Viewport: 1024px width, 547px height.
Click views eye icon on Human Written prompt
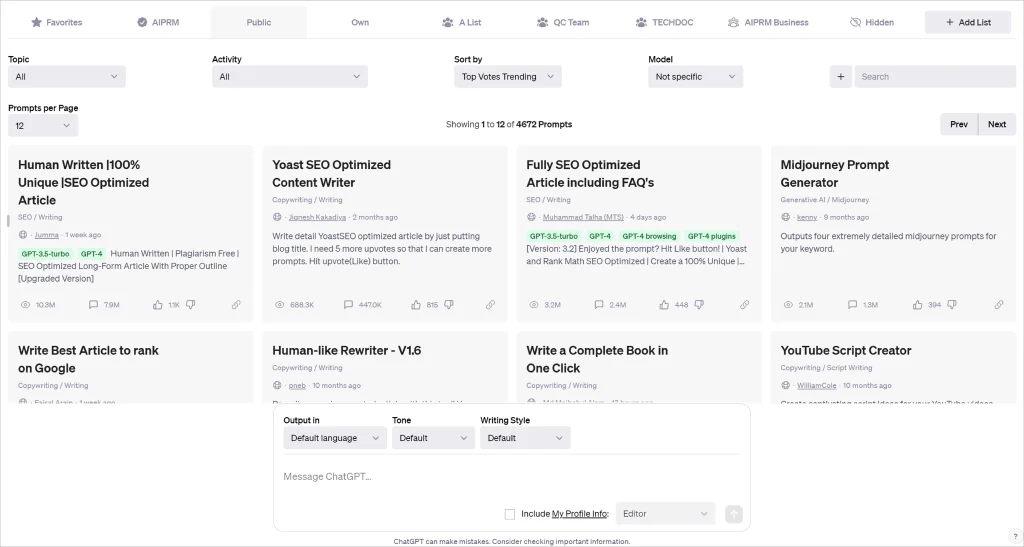click(x=25, y=305)
